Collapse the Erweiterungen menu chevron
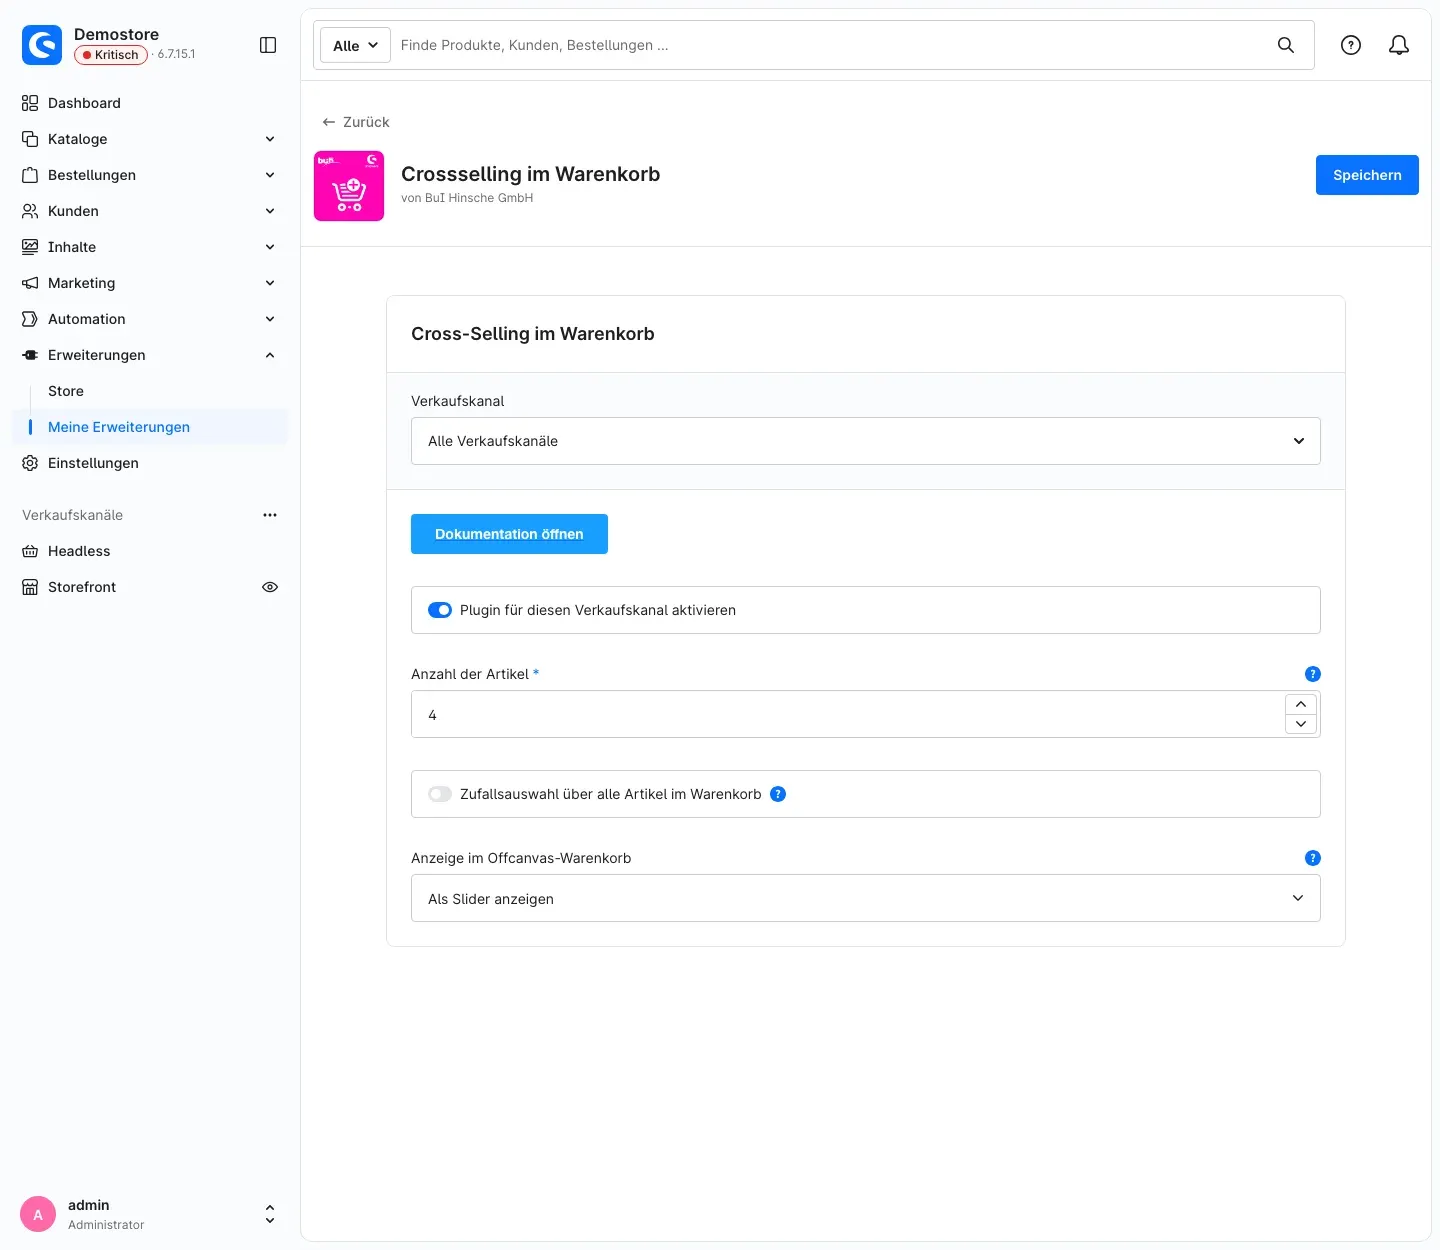 point(270,355)
